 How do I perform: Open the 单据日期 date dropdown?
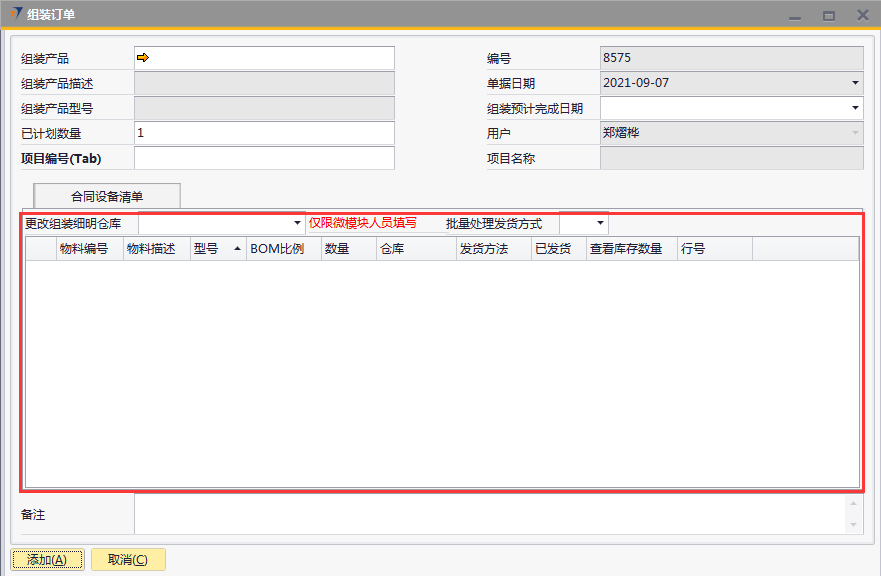[855, 83]
